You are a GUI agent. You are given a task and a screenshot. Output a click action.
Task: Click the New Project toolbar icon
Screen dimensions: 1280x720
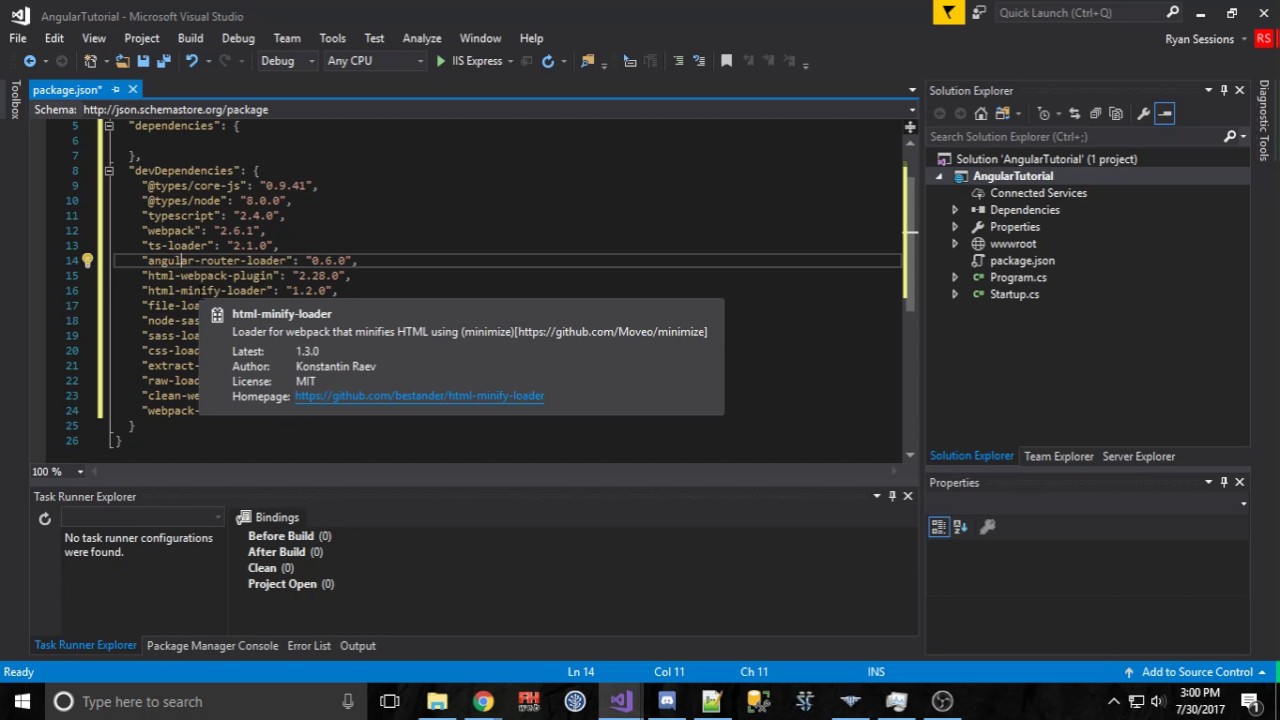90,61
